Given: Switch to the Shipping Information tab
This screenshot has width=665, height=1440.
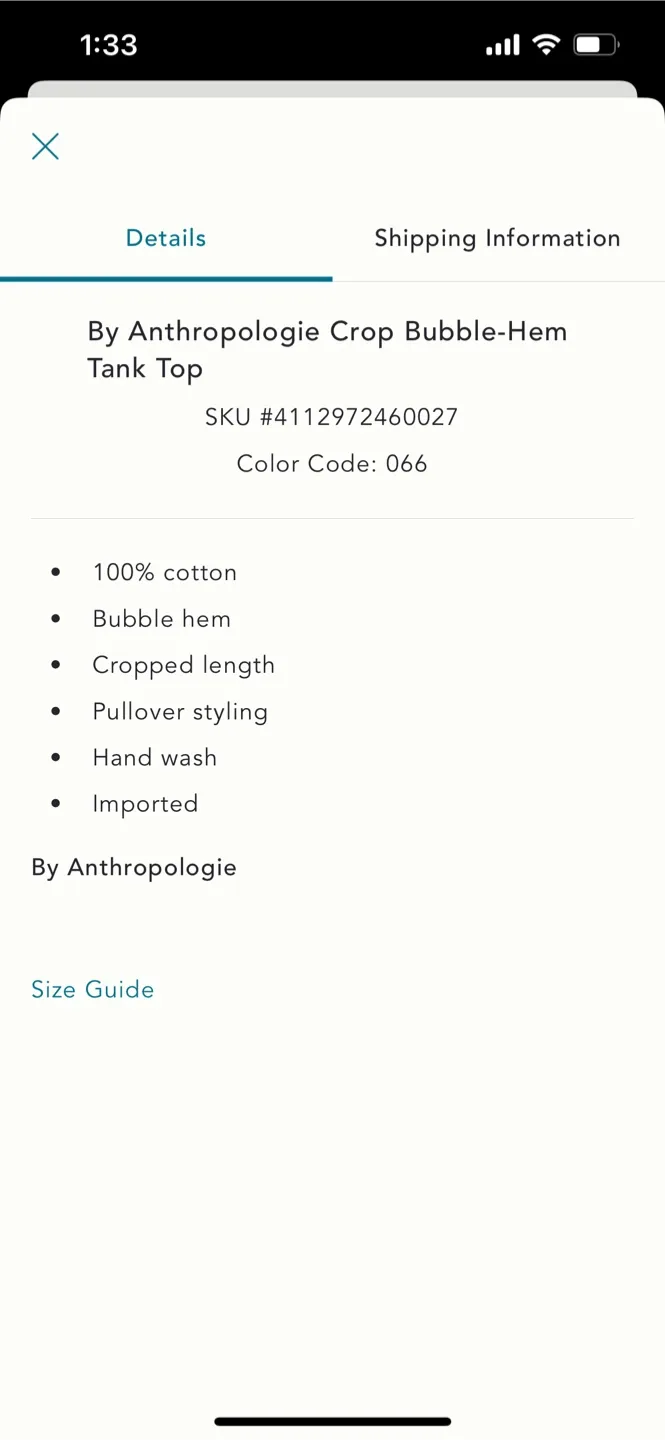Looking at the screenshot, I should pos(497,238).
